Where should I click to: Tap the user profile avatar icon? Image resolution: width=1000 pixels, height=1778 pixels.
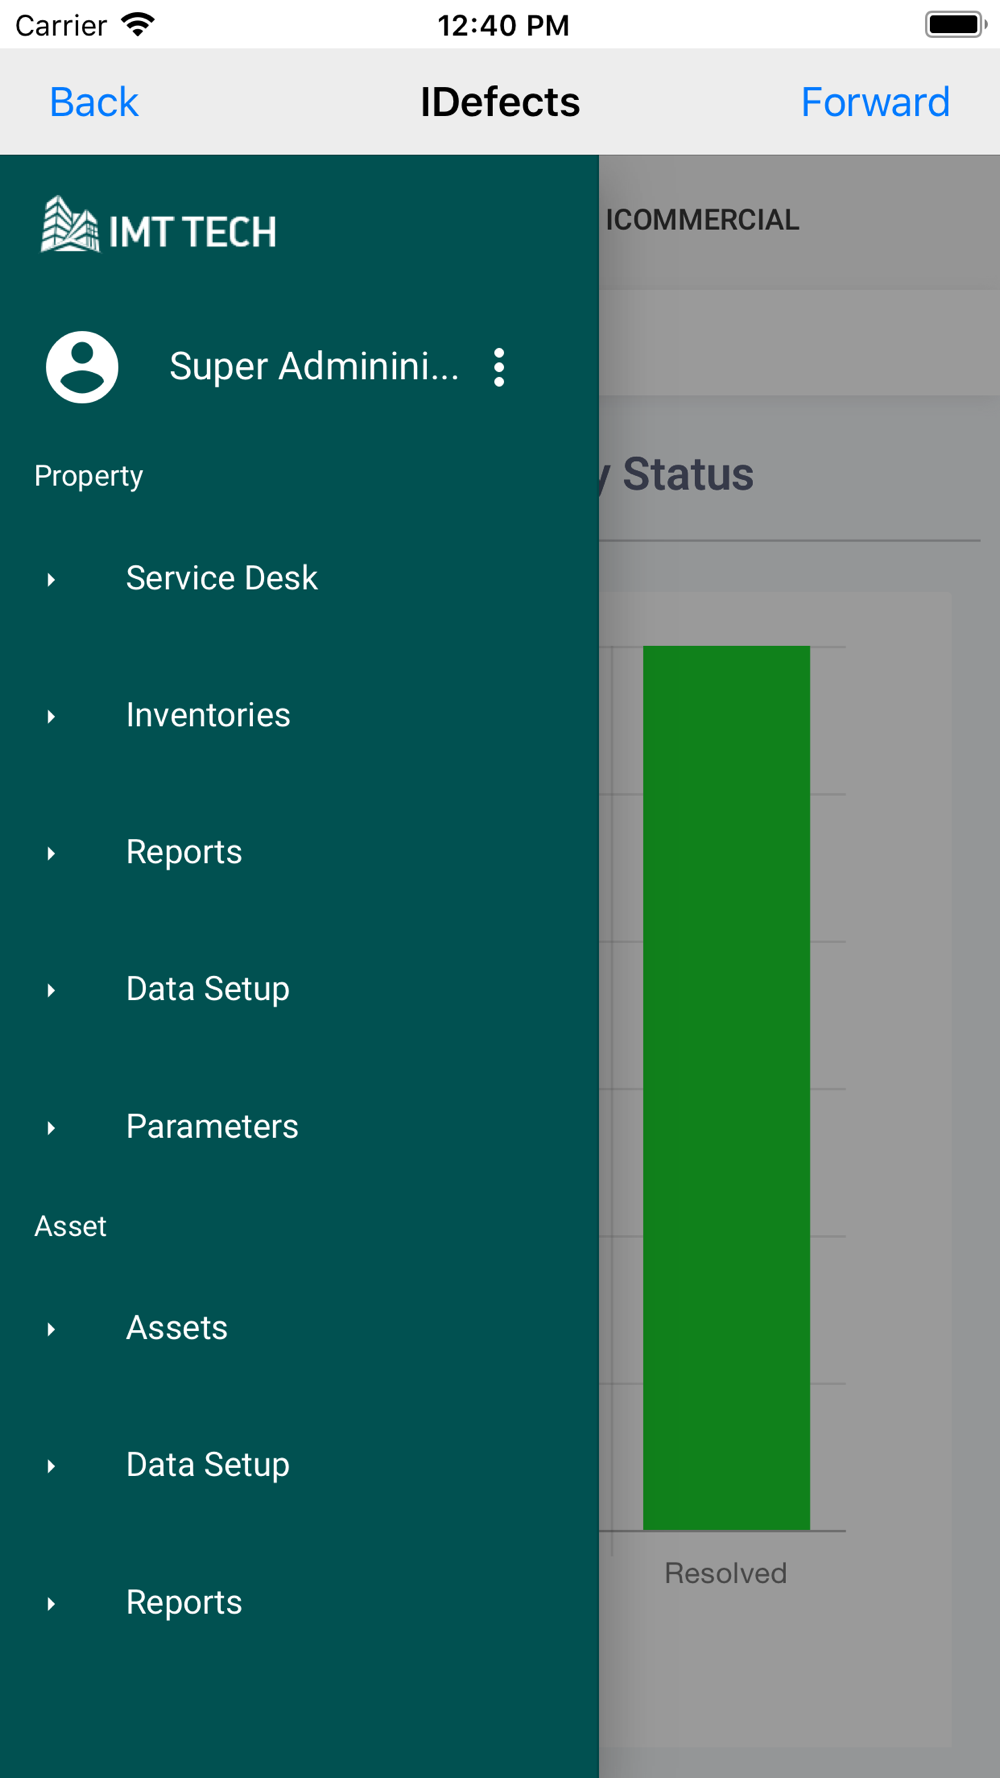[82, 367]
